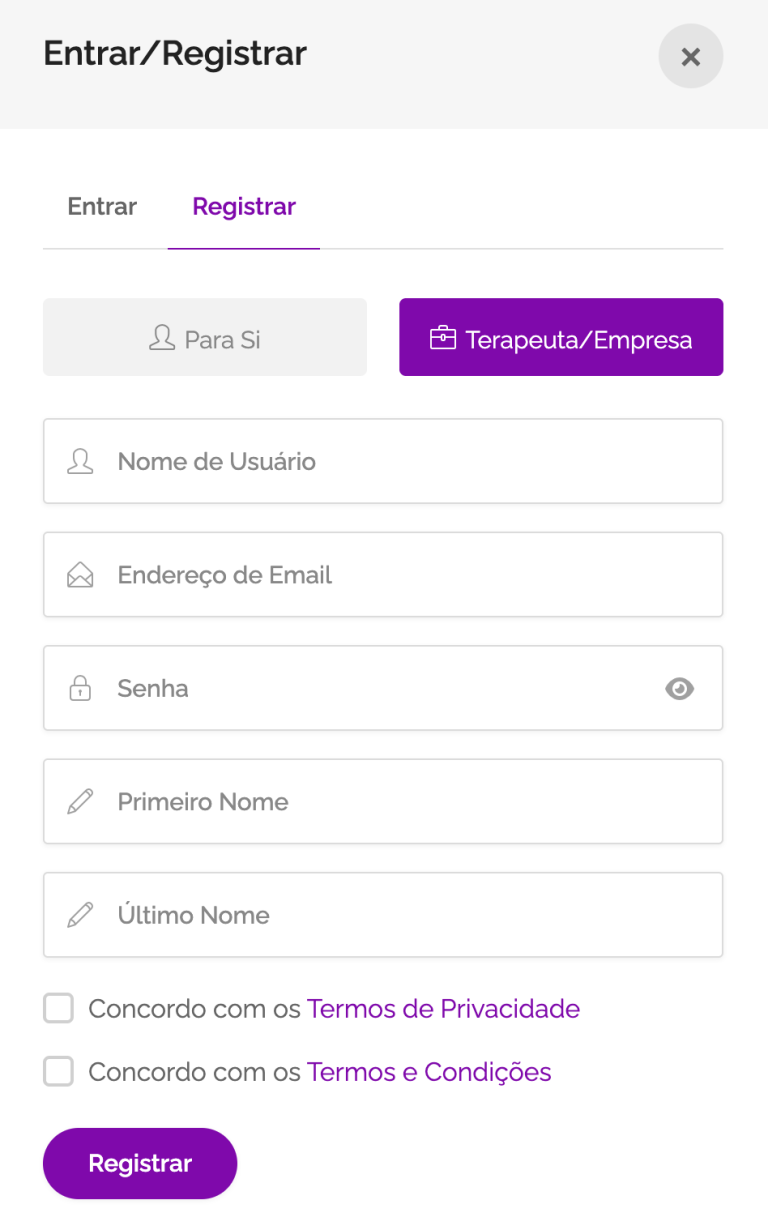The image size is (768, 1230).
Task: Click the pencil icon beside Primeiro Nome
Action: [80, 801]
